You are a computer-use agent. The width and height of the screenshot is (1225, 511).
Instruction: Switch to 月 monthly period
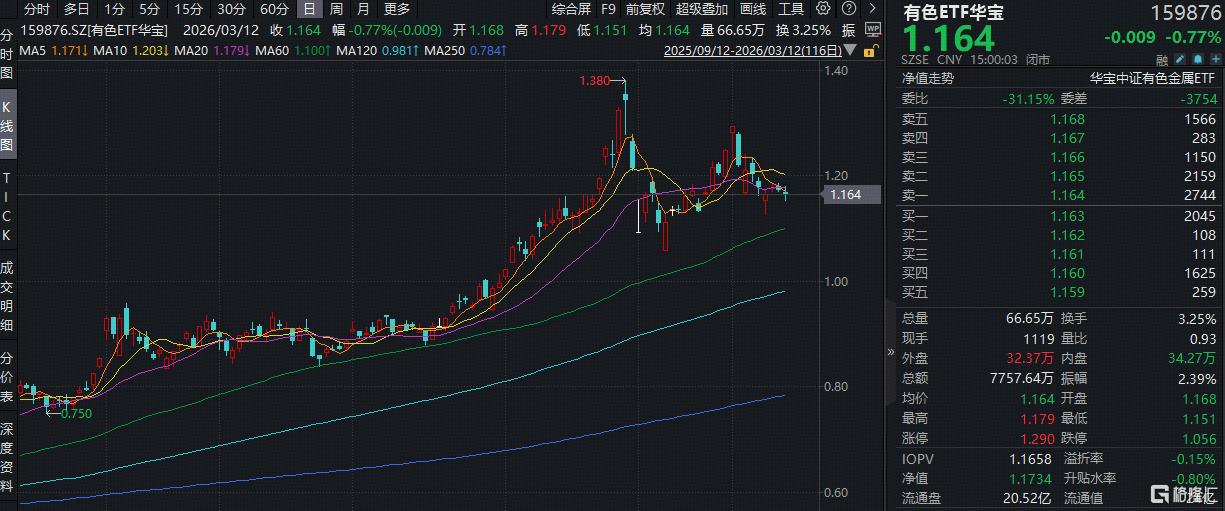click(362, 9)
